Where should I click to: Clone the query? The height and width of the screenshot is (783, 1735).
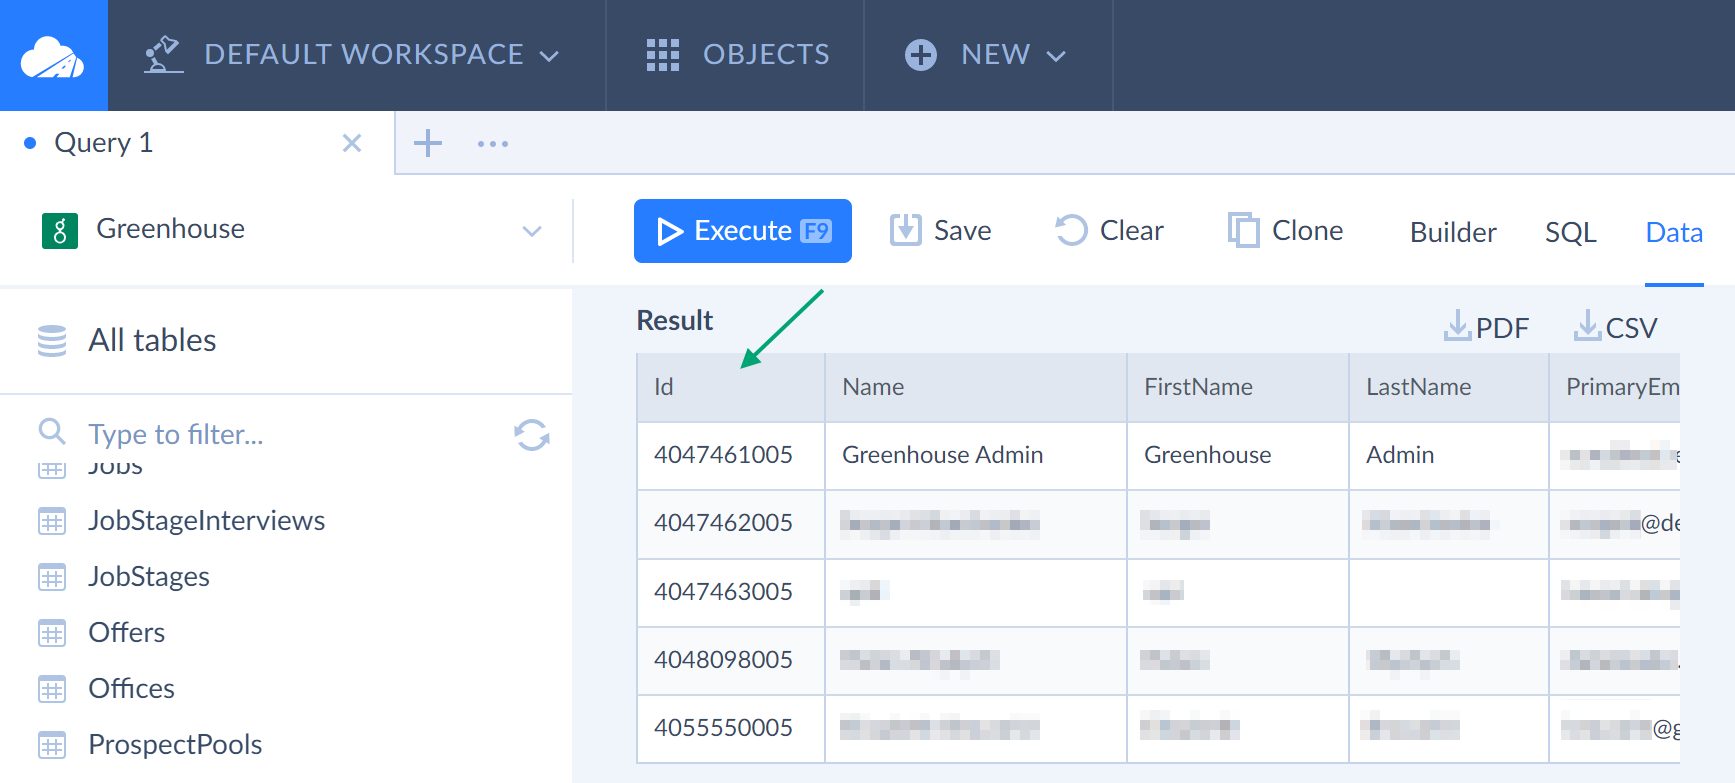point(1285,231)
